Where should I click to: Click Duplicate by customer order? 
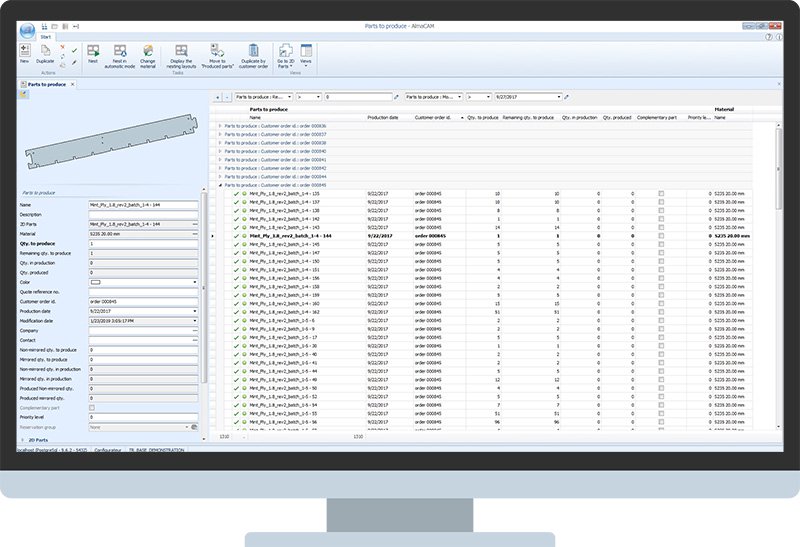(254, 53)
